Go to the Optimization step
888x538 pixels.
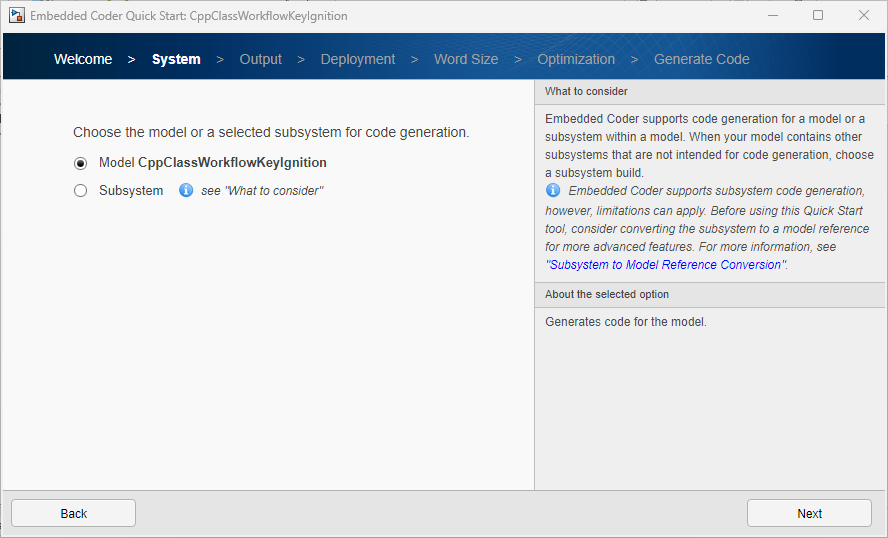click(576, 59)
